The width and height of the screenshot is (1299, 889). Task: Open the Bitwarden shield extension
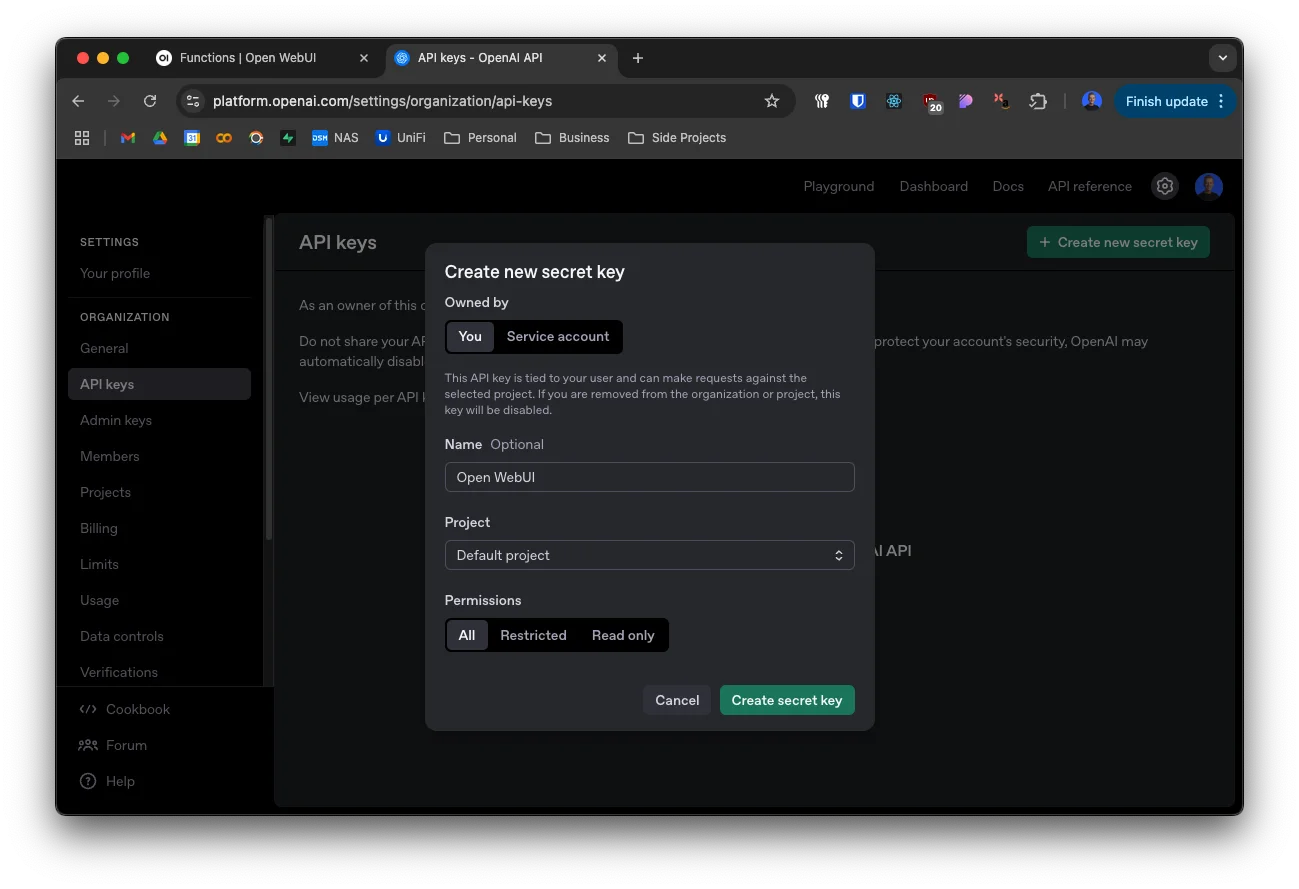pyautogui.click(x=857, y=101)
